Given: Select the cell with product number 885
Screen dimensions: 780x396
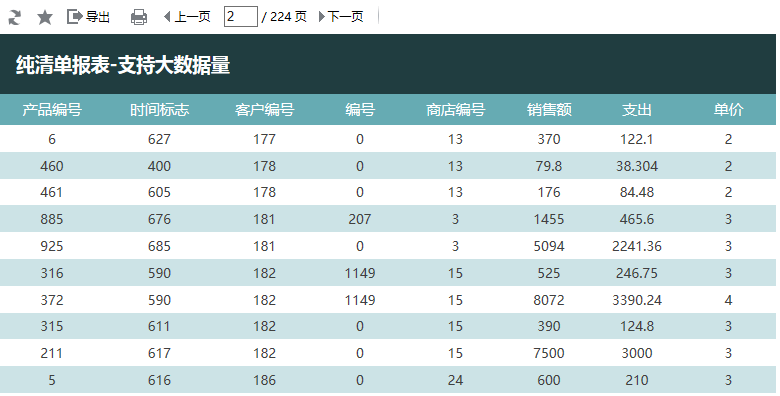Looking at the screenshot, I should [x=52, y=219].
